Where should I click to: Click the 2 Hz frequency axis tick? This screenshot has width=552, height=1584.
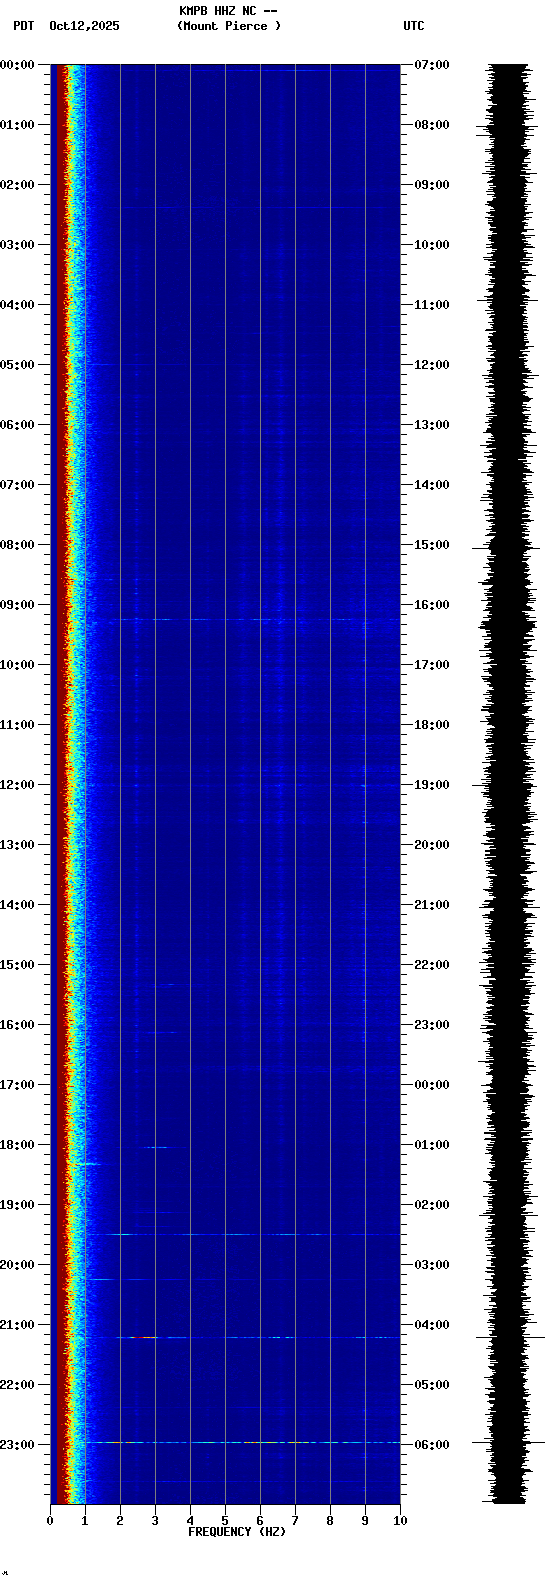(x=120, y=1521)
